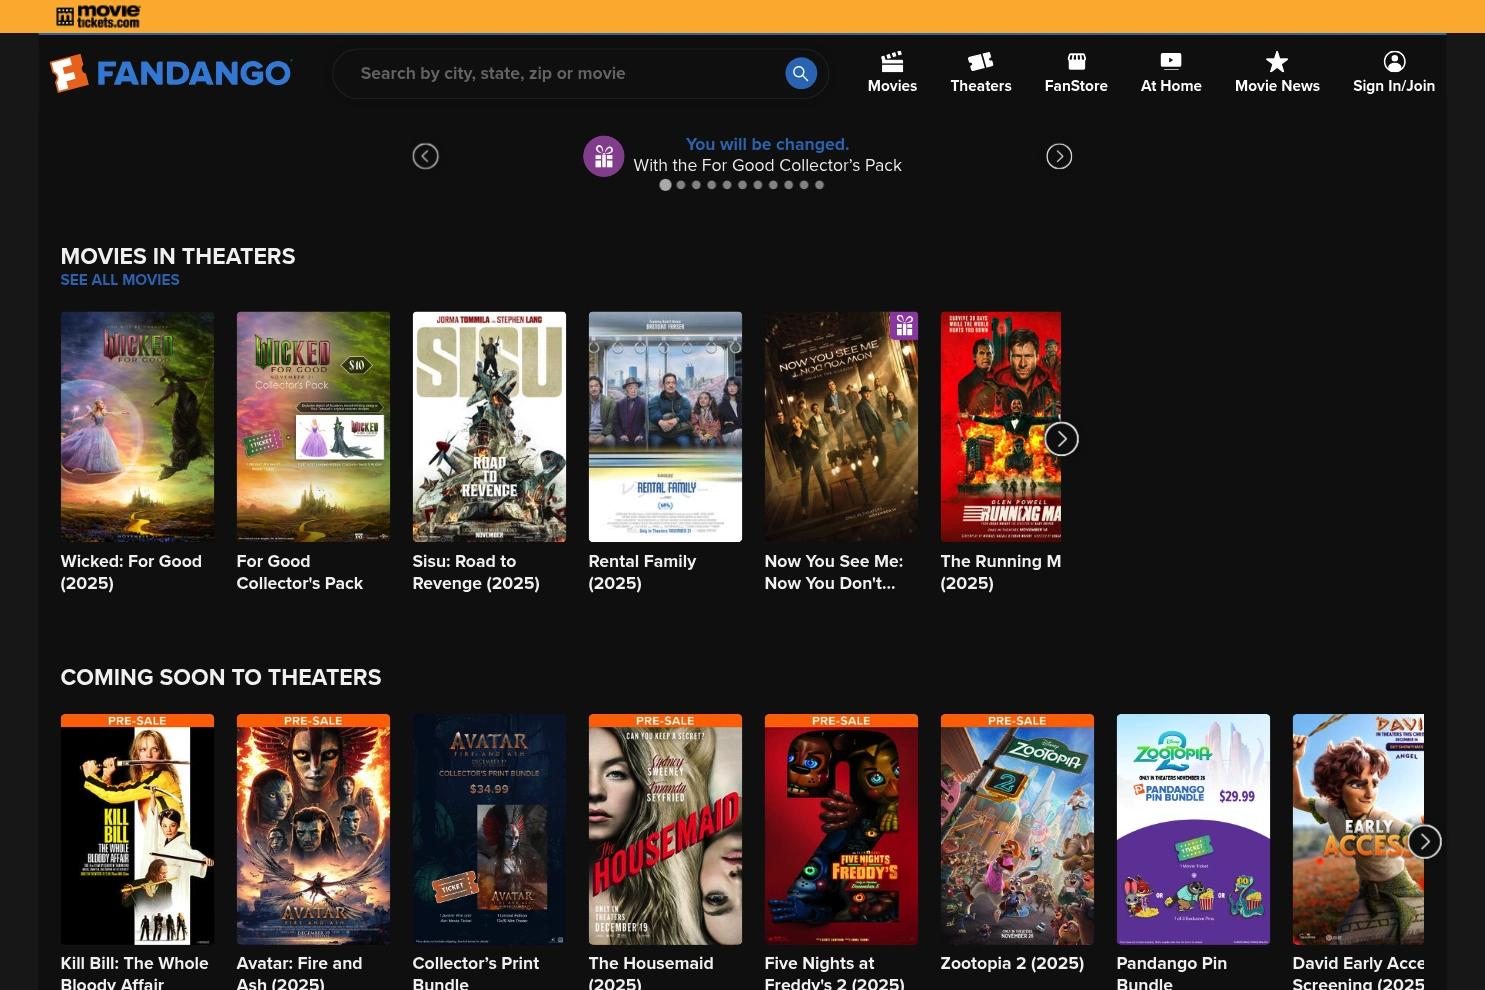Open the Theaters menu label
The width and height of the screenshot is (1485, 990).
981,86
